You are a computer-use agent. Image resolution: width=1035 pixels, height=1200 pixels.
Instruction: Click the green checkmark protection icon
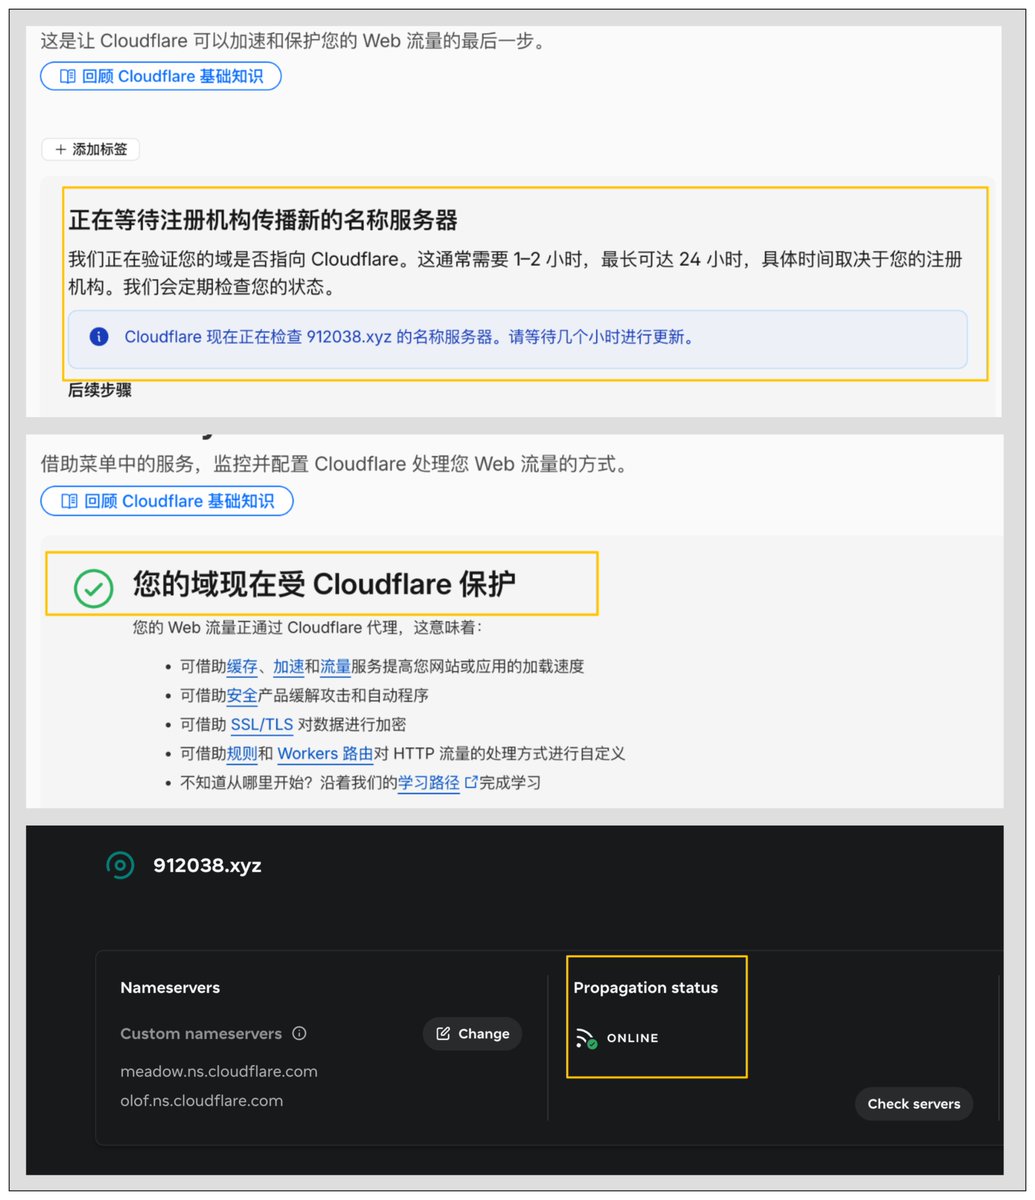(94, 589)
